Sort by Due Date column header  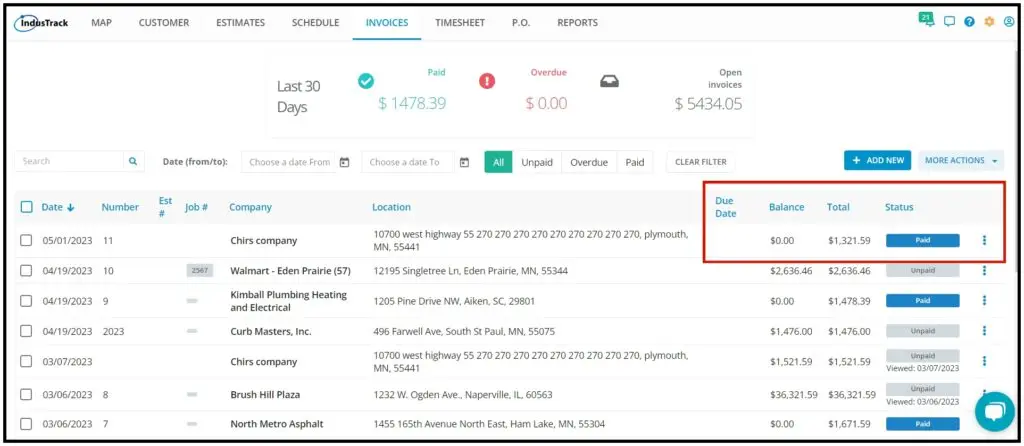pyautogui.click(x=726, y=207)
